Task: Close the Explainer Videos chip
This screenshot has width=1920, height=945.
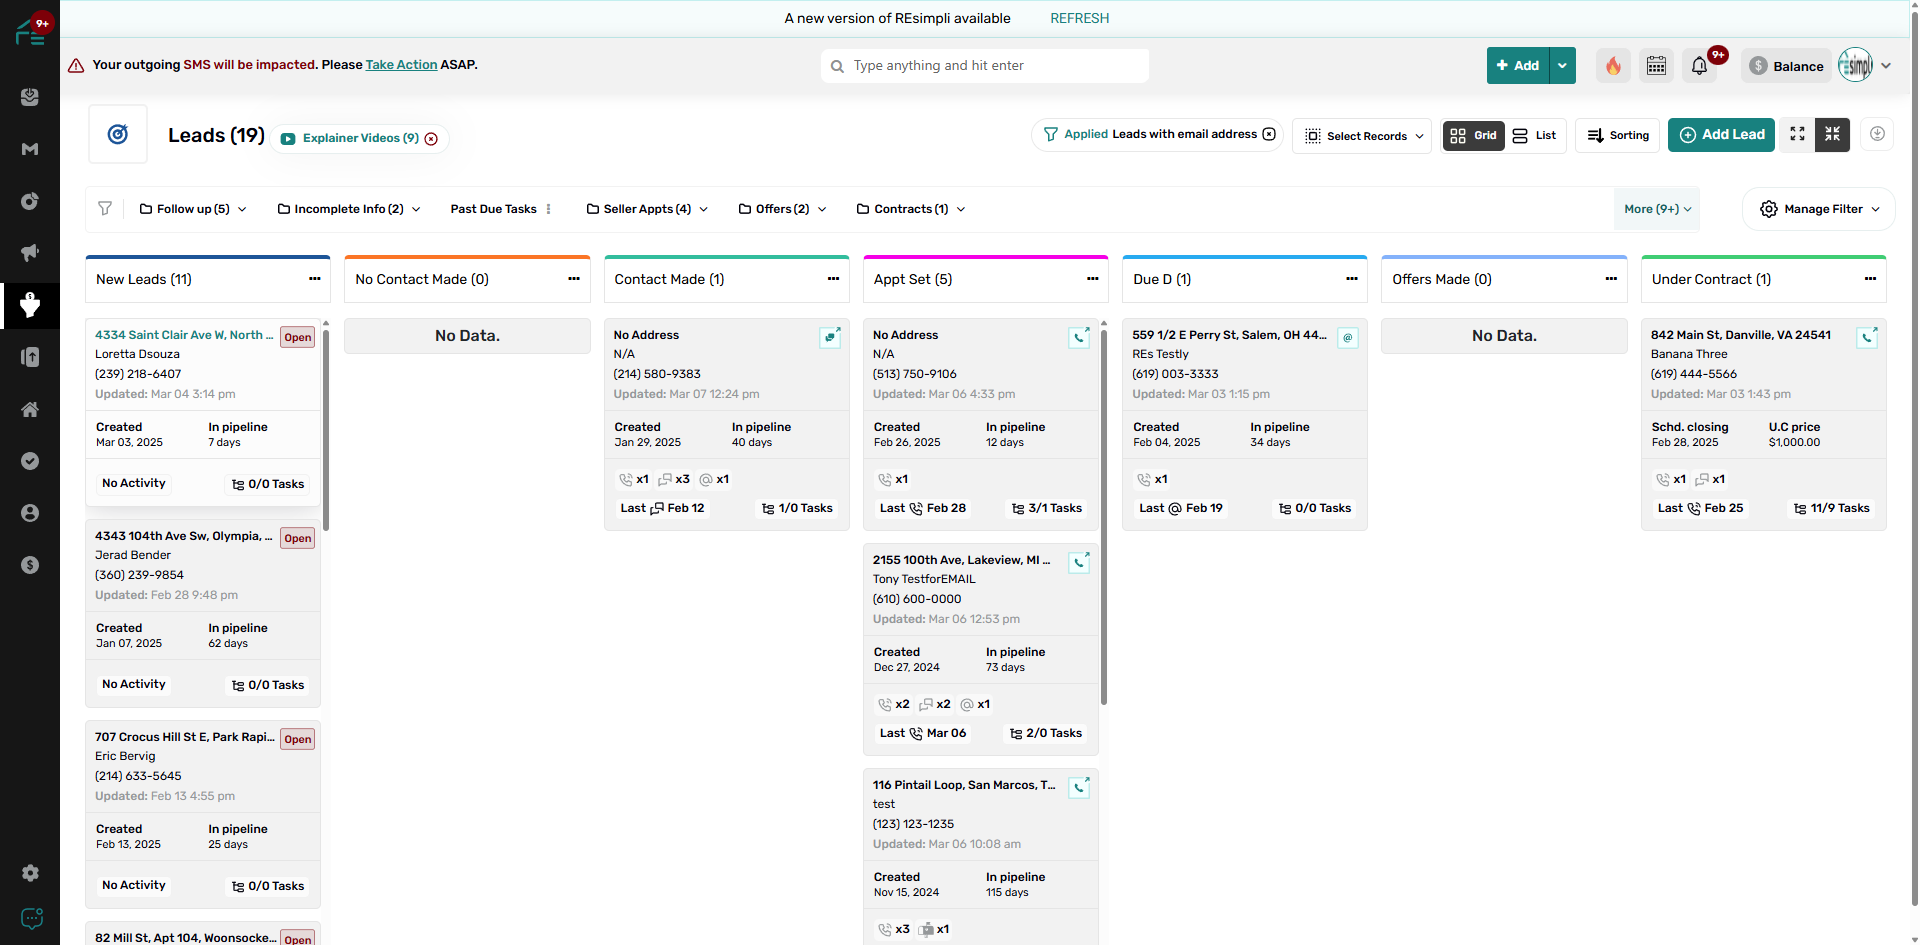Action: click(431, 139)
